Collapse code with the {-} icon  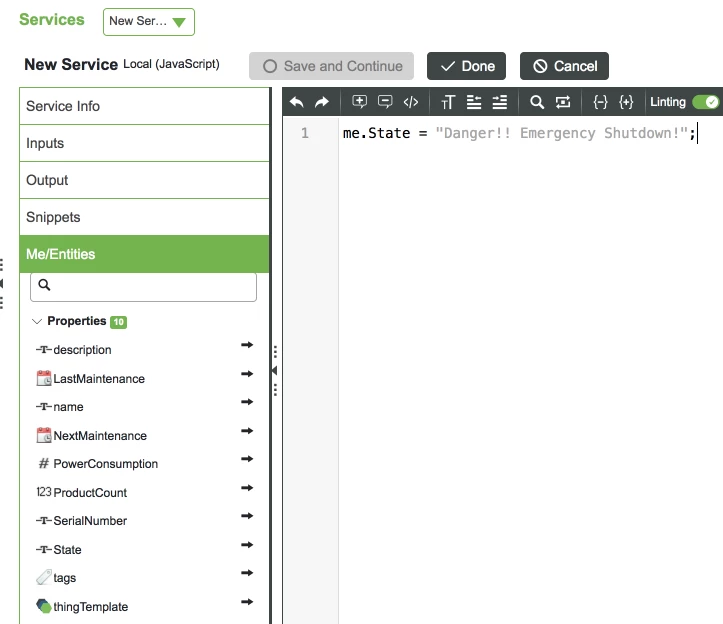tap(600, 102)
